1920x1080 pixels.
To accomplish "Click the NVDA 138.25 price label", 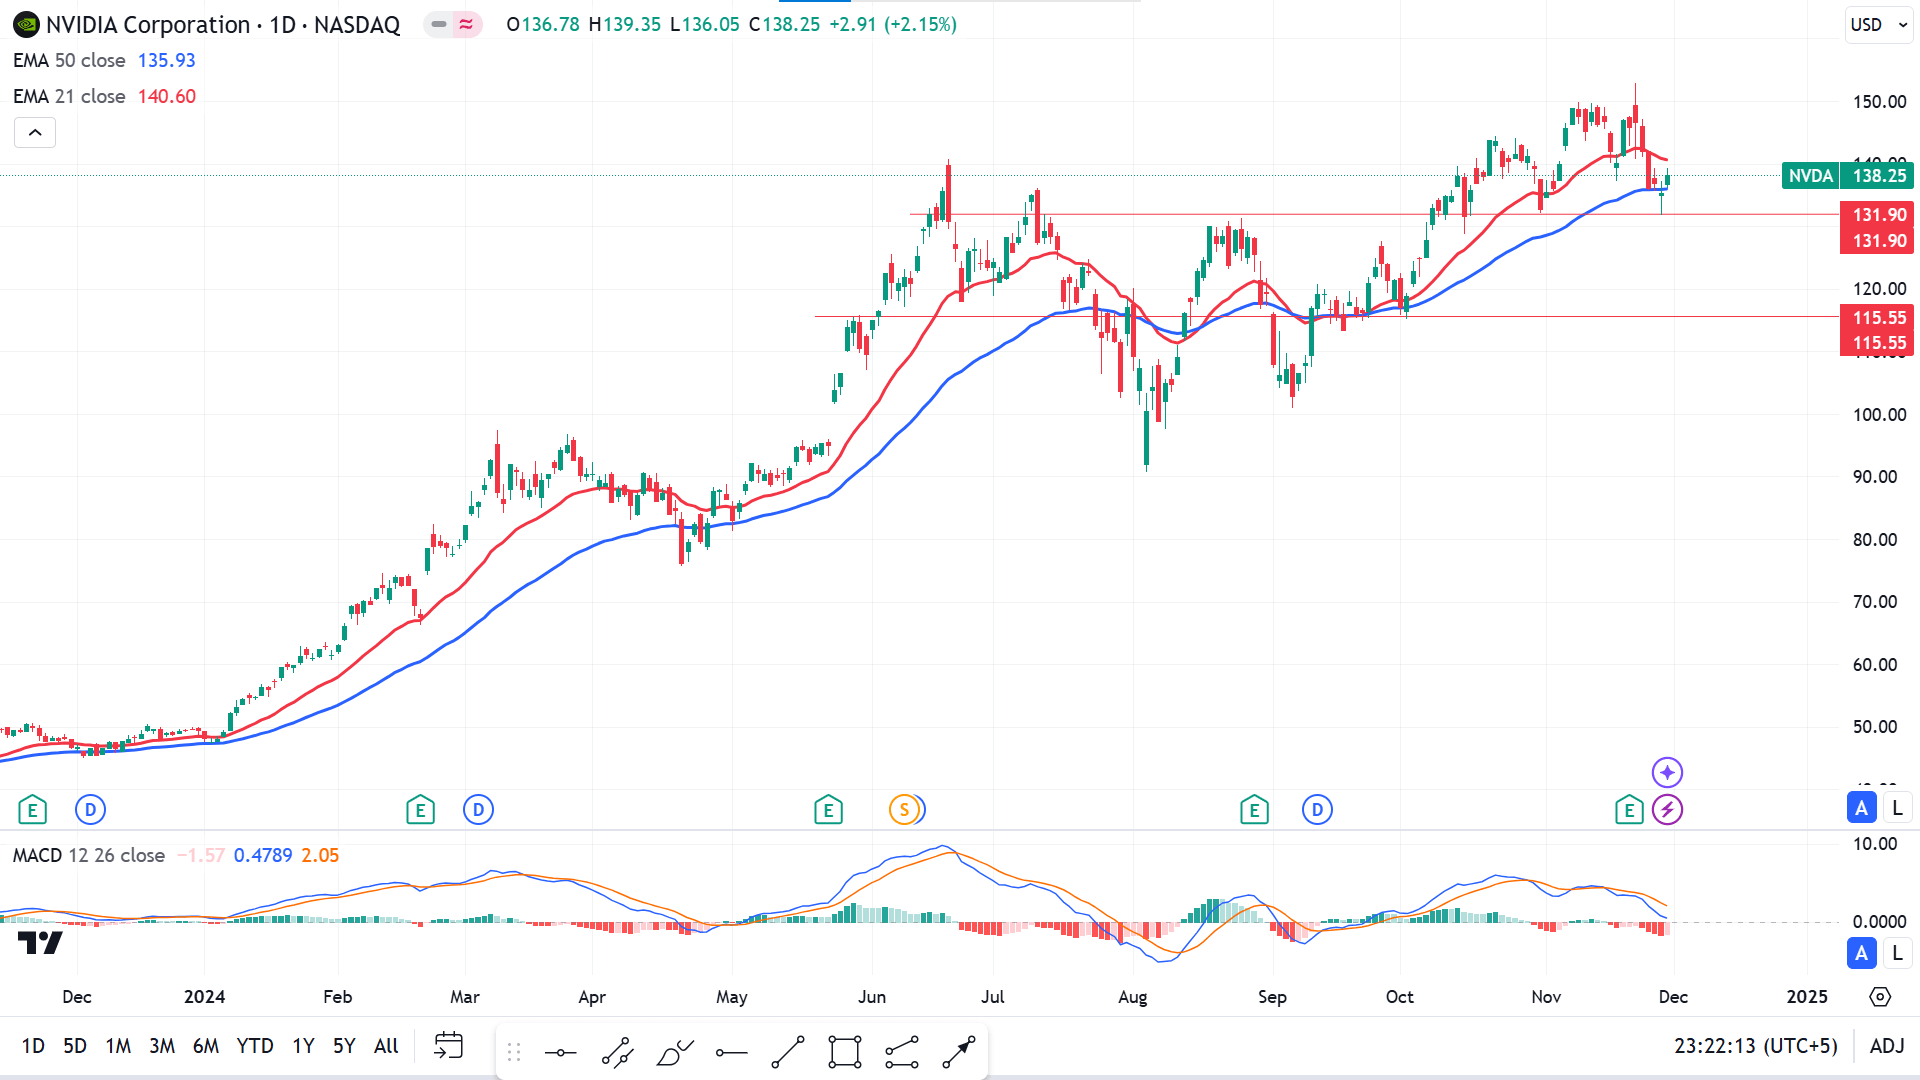I will pos(1847,176).
